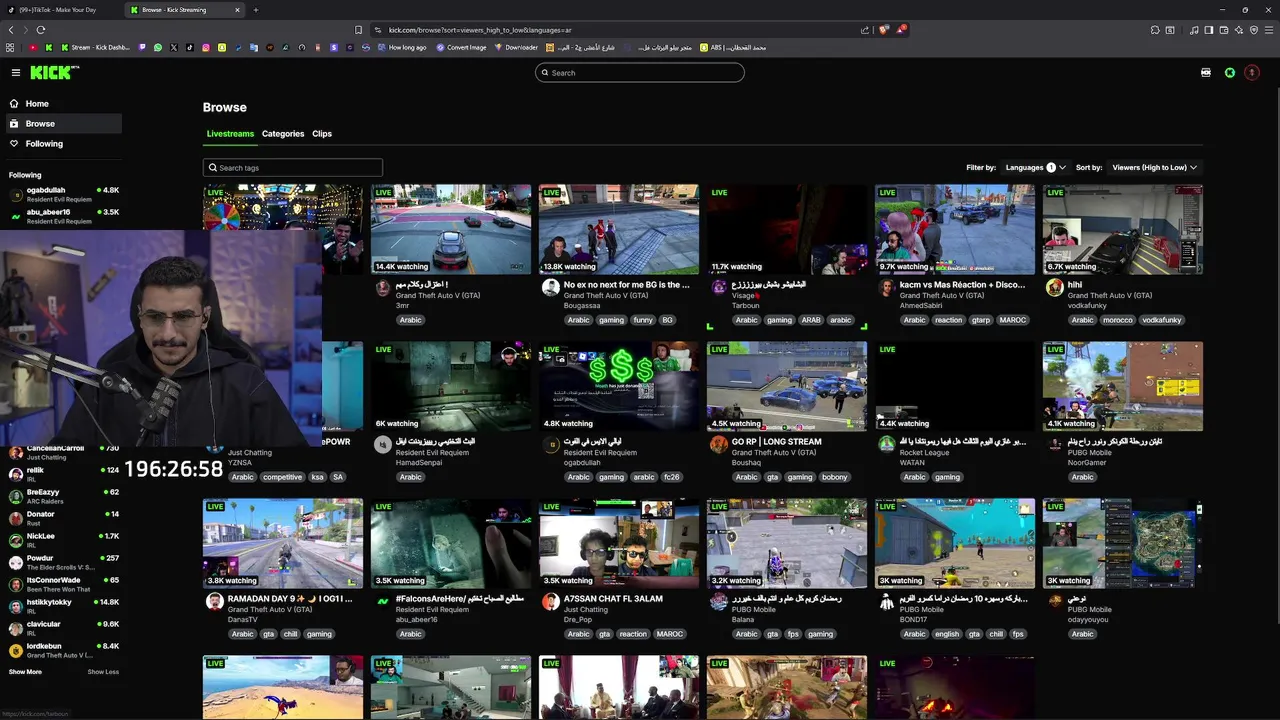Click the Bougassaa streamer avatar

click(x=550, y=288)
